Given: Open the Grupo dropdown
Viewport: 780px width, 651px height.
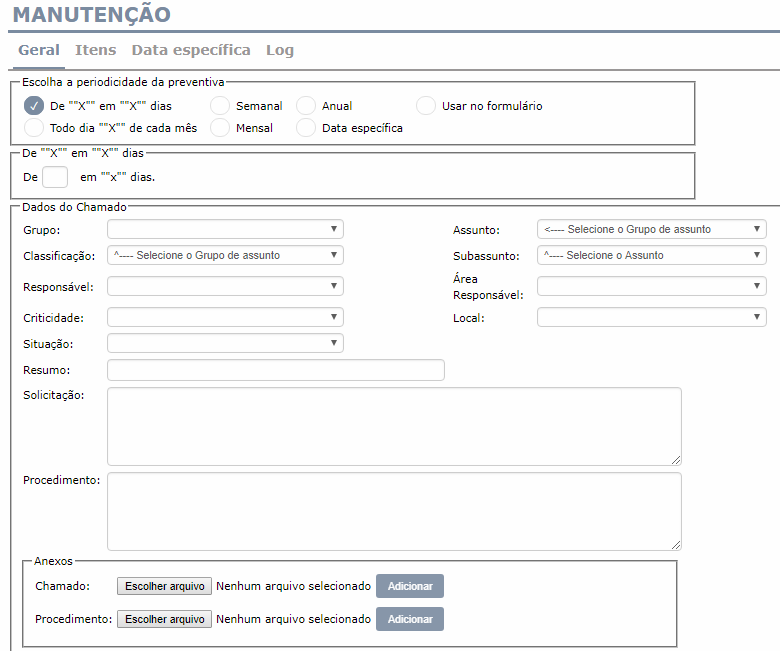Looking at the screenshot, I should pyautogui.click(x=225, y=229).
